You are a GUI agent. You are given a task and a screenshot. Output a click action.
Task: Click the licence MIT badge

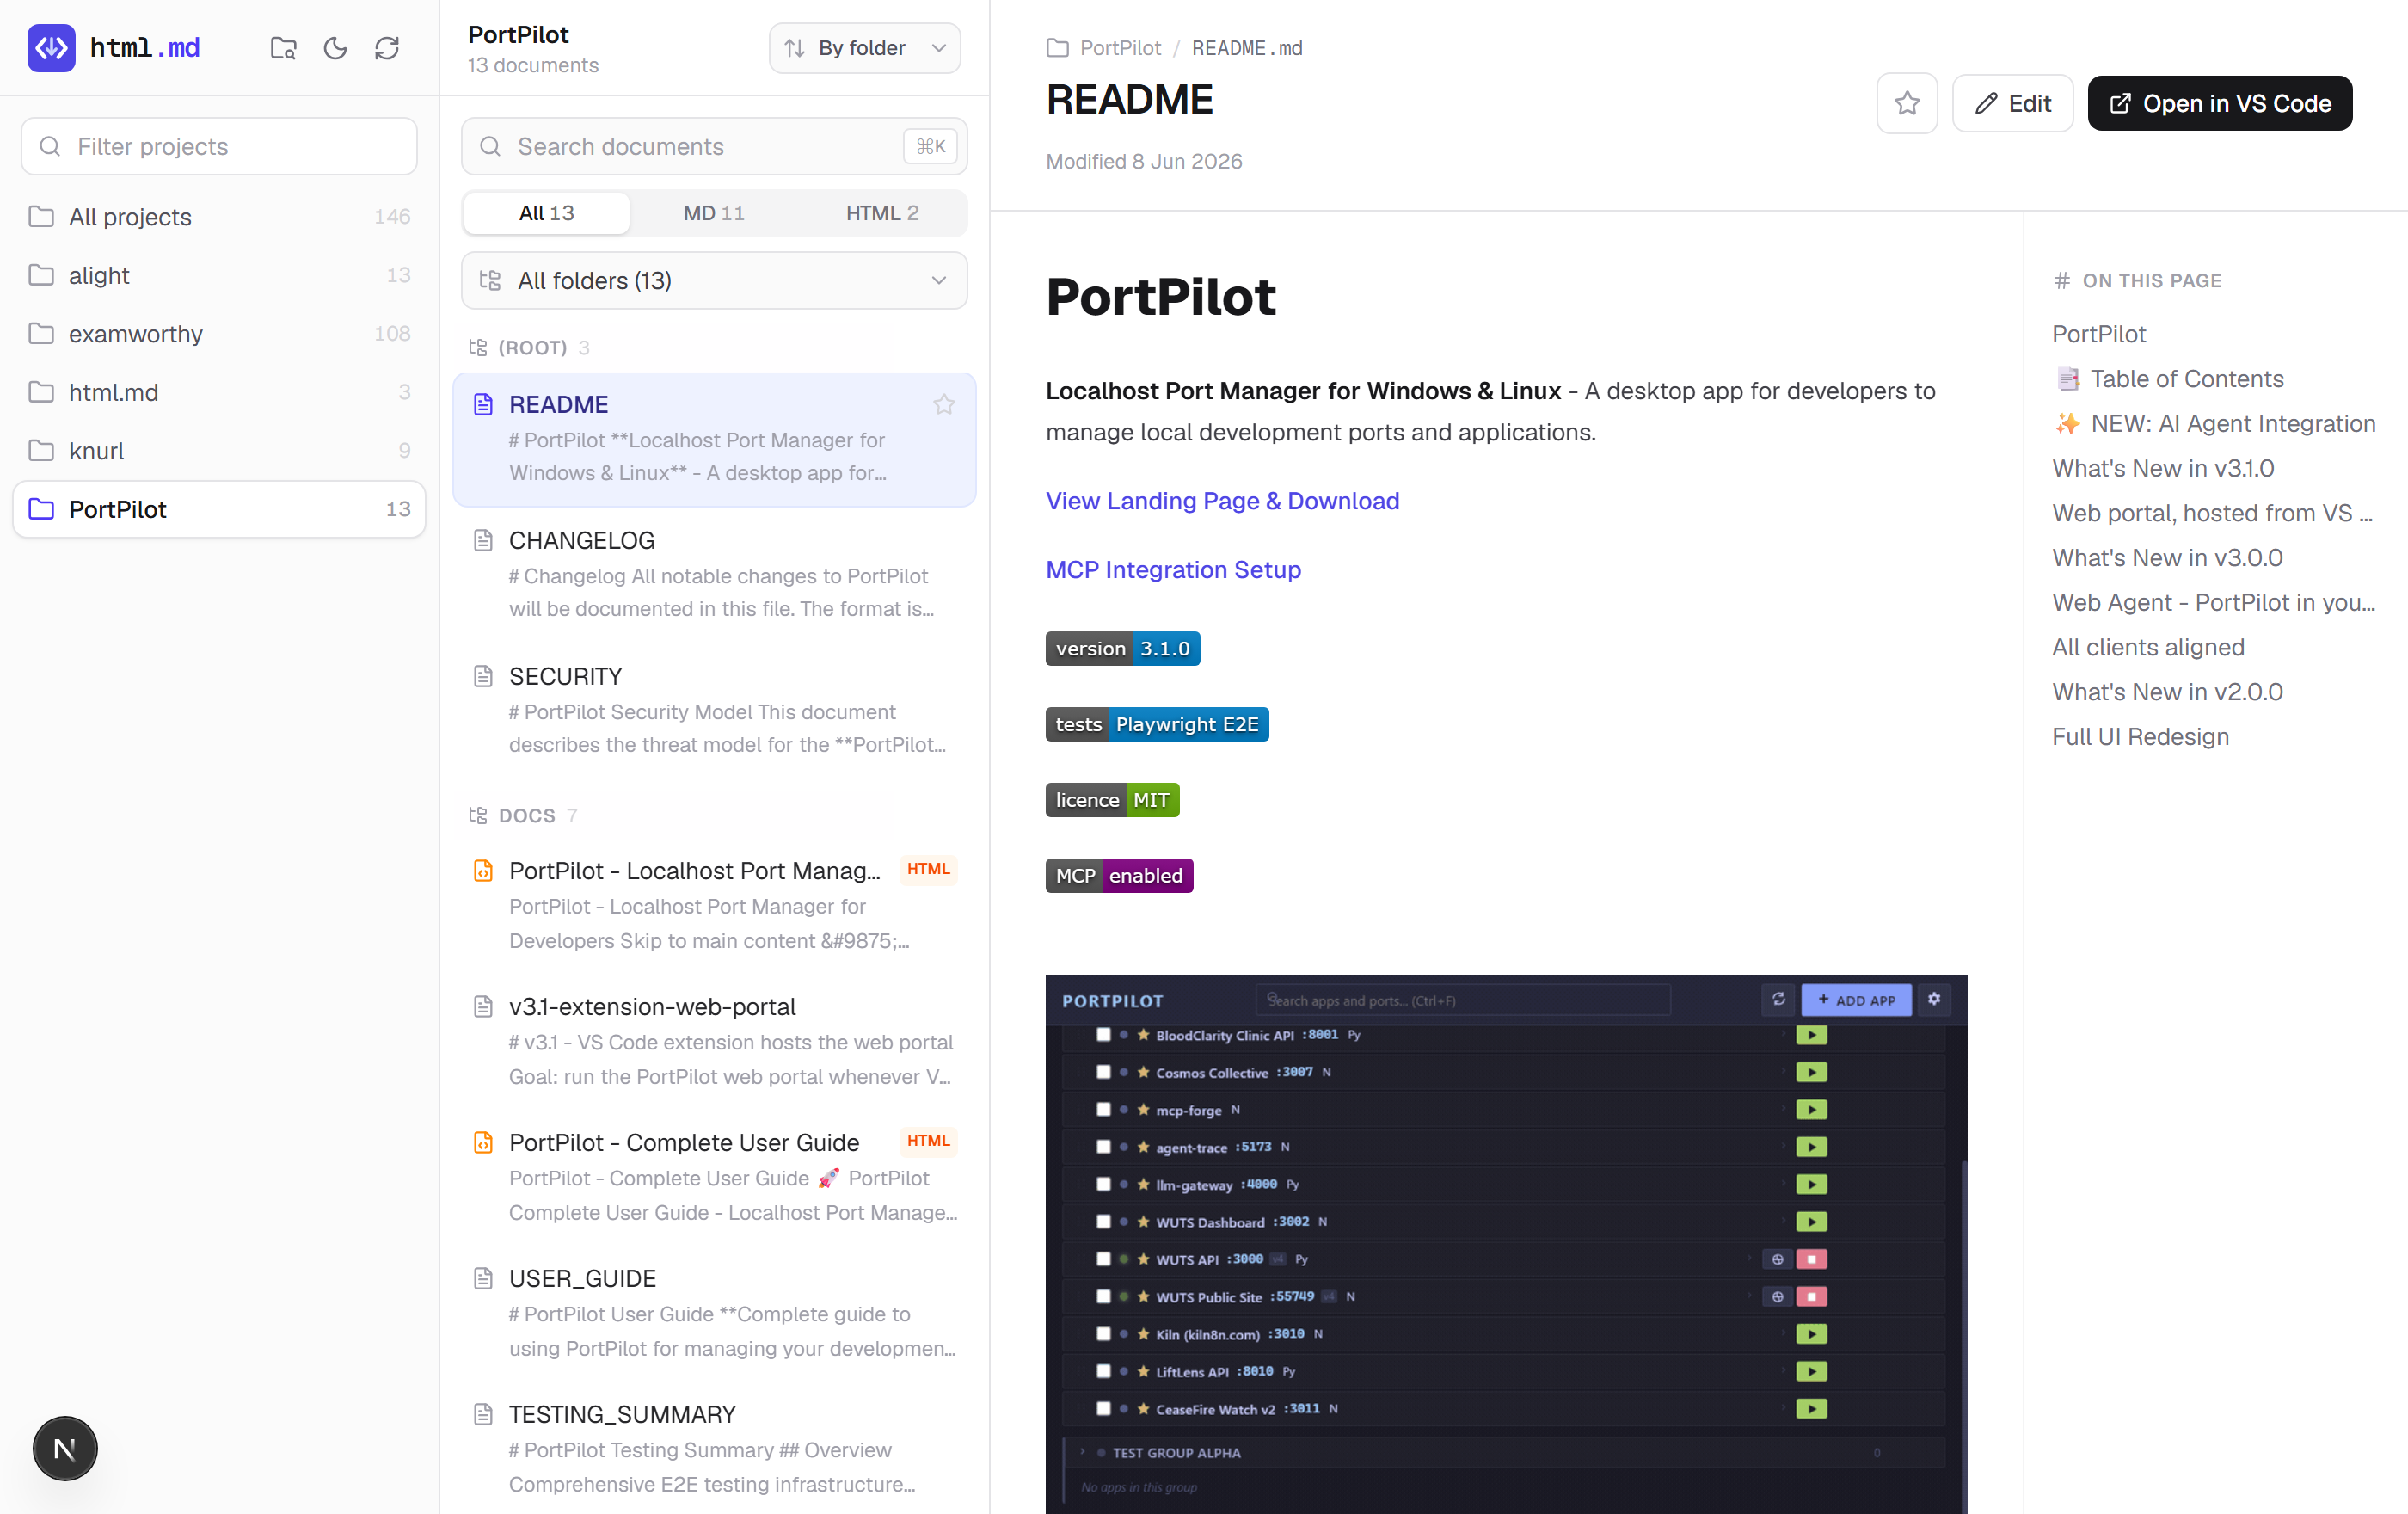coord(1112,801)
